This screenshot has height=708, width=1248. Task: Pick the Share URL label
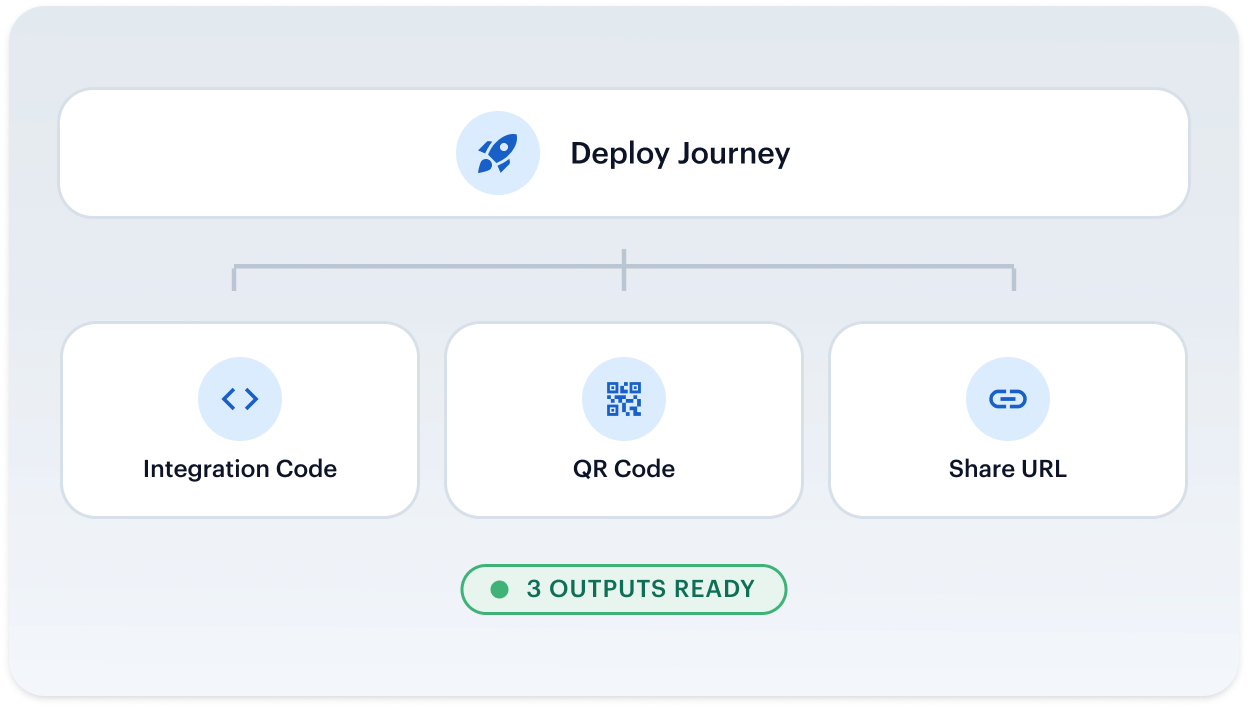click(1008, 469)
